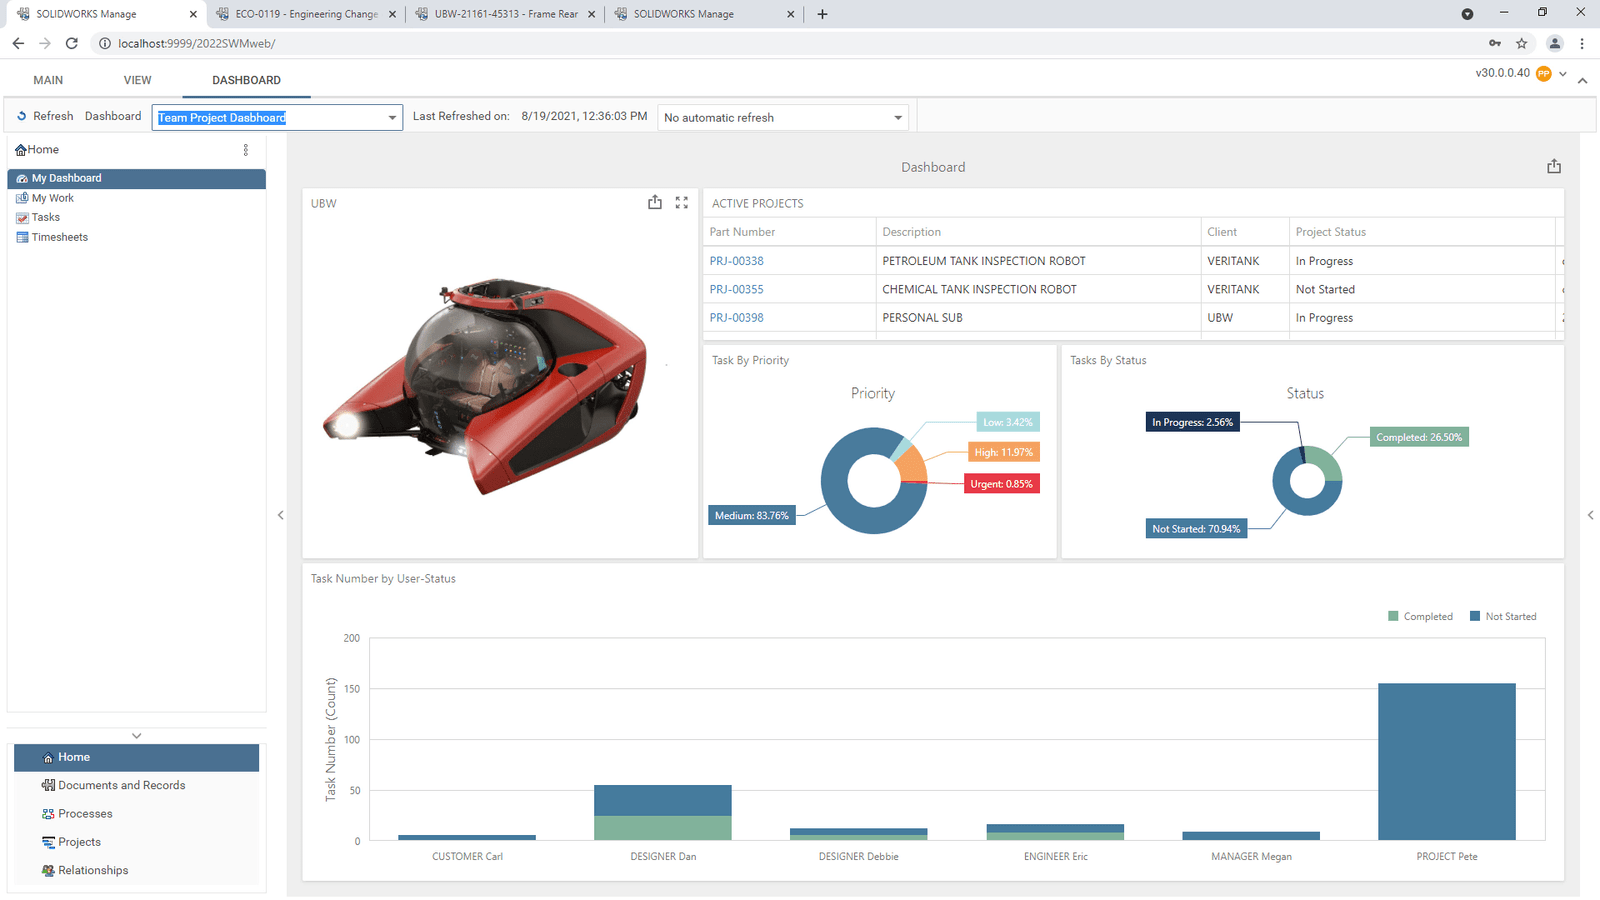Click the UBW panel export icon

coord(655,203)
